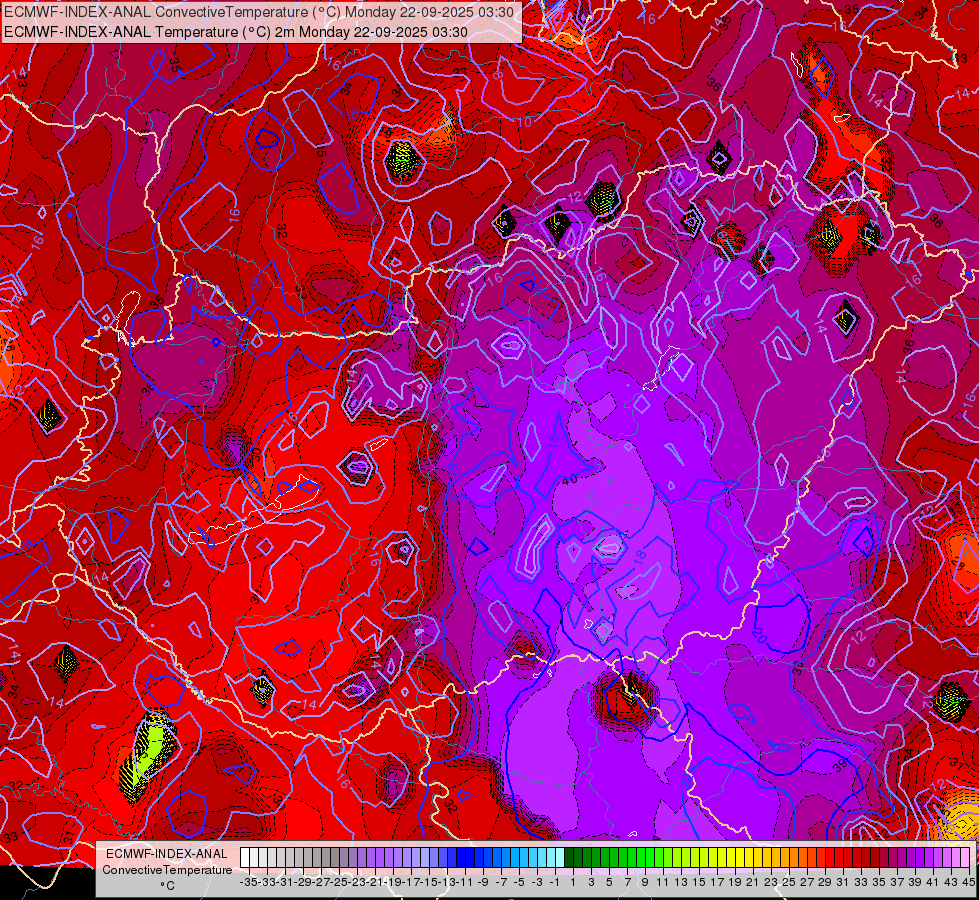
Task: Click the Temperature 2m title line
Action: pyautogui.click(x=236, y=32)
